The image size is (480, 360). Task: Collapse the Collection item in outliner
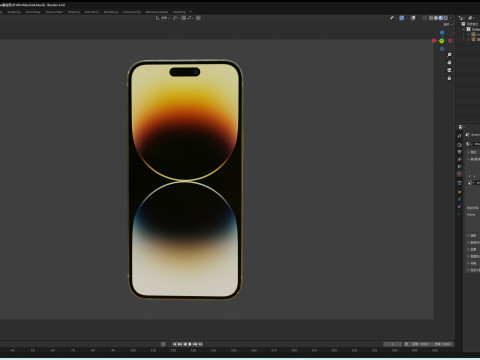pos(463,29)
